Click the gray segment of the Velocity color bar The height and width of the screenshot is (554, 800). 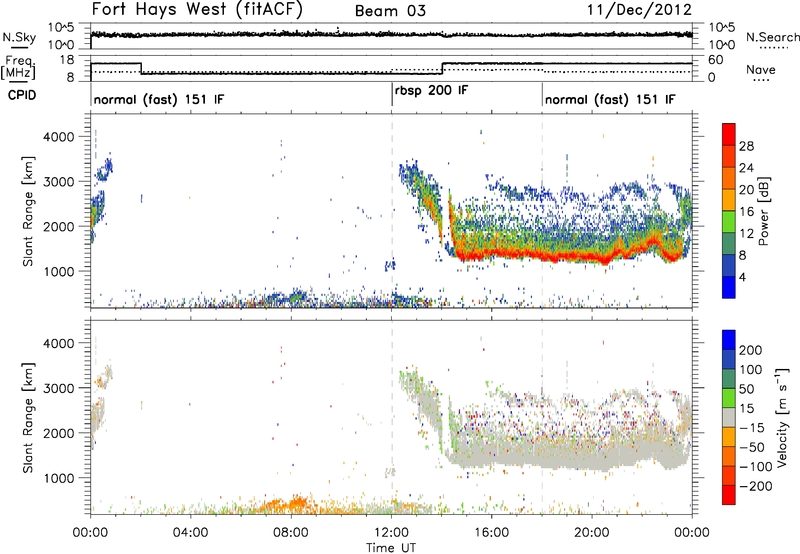pyautogui.click(x=729, y=418)
